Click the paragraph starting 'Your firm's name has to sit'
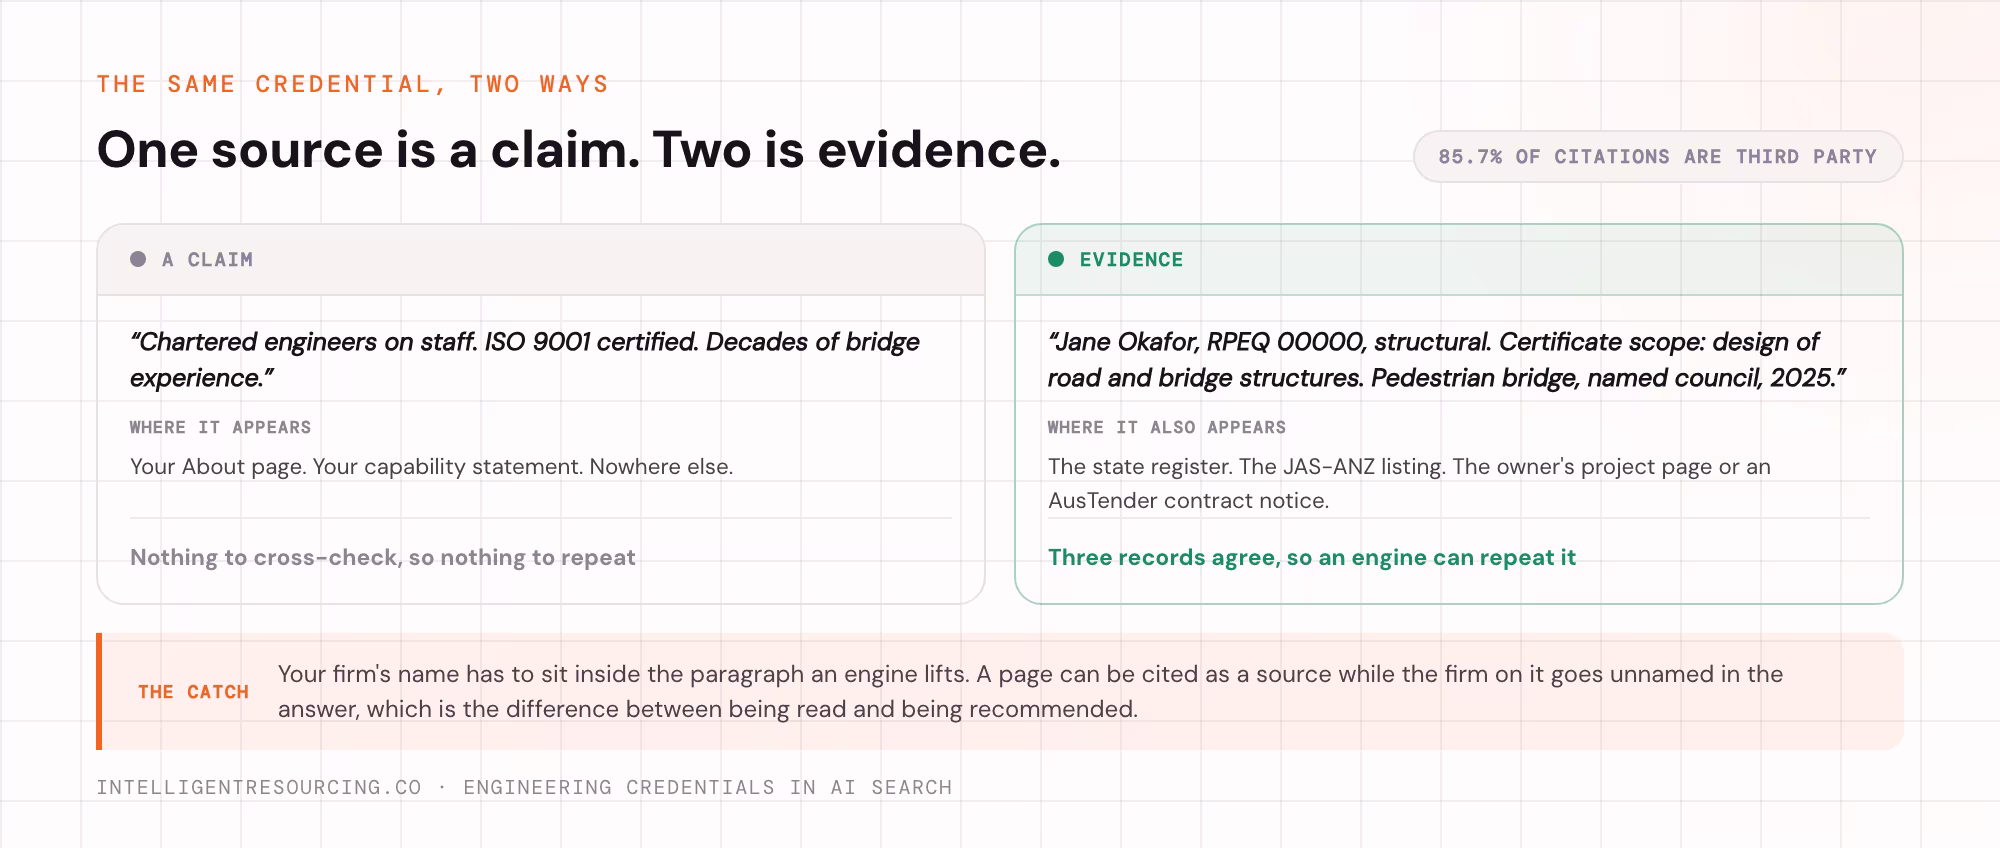 tap(1030, 691)
